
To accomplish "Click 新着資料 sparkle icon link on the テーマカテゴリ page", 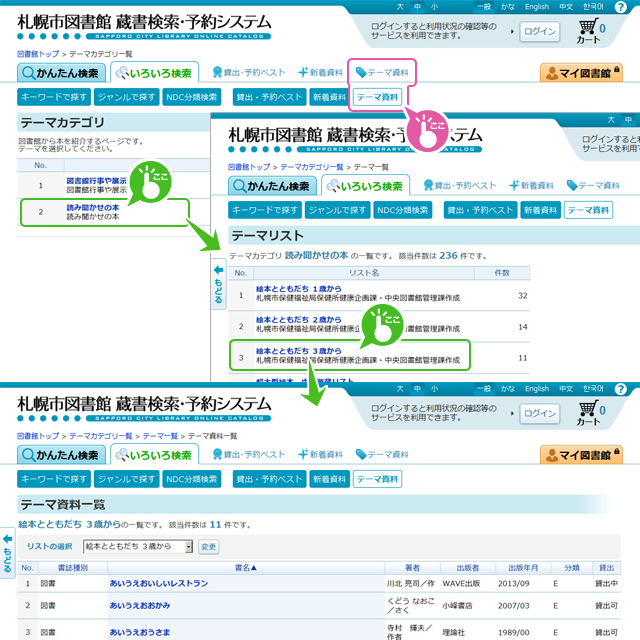I will click(320, 73).
